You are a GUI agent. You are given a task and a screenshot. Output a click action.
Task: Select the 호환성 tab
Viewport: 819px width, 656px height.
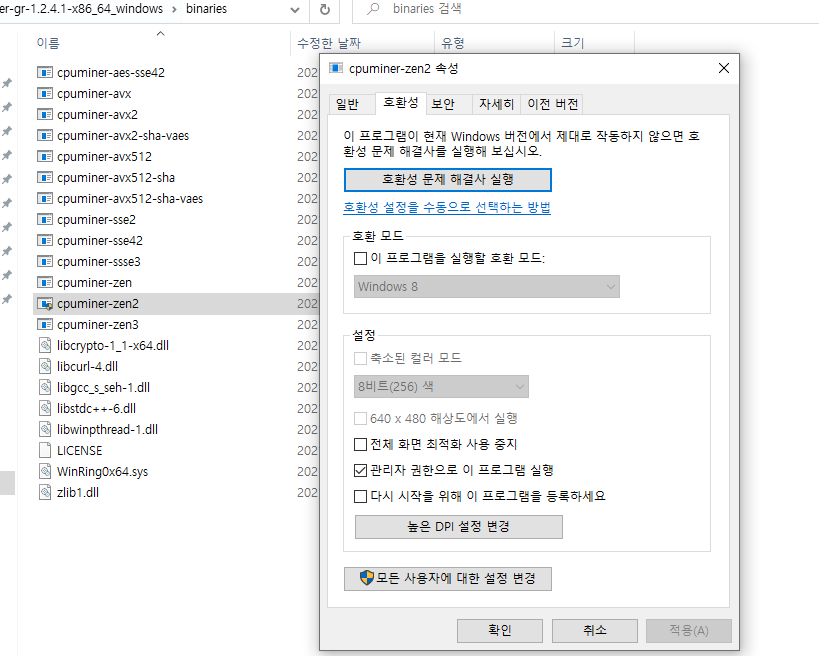[401, 103]
